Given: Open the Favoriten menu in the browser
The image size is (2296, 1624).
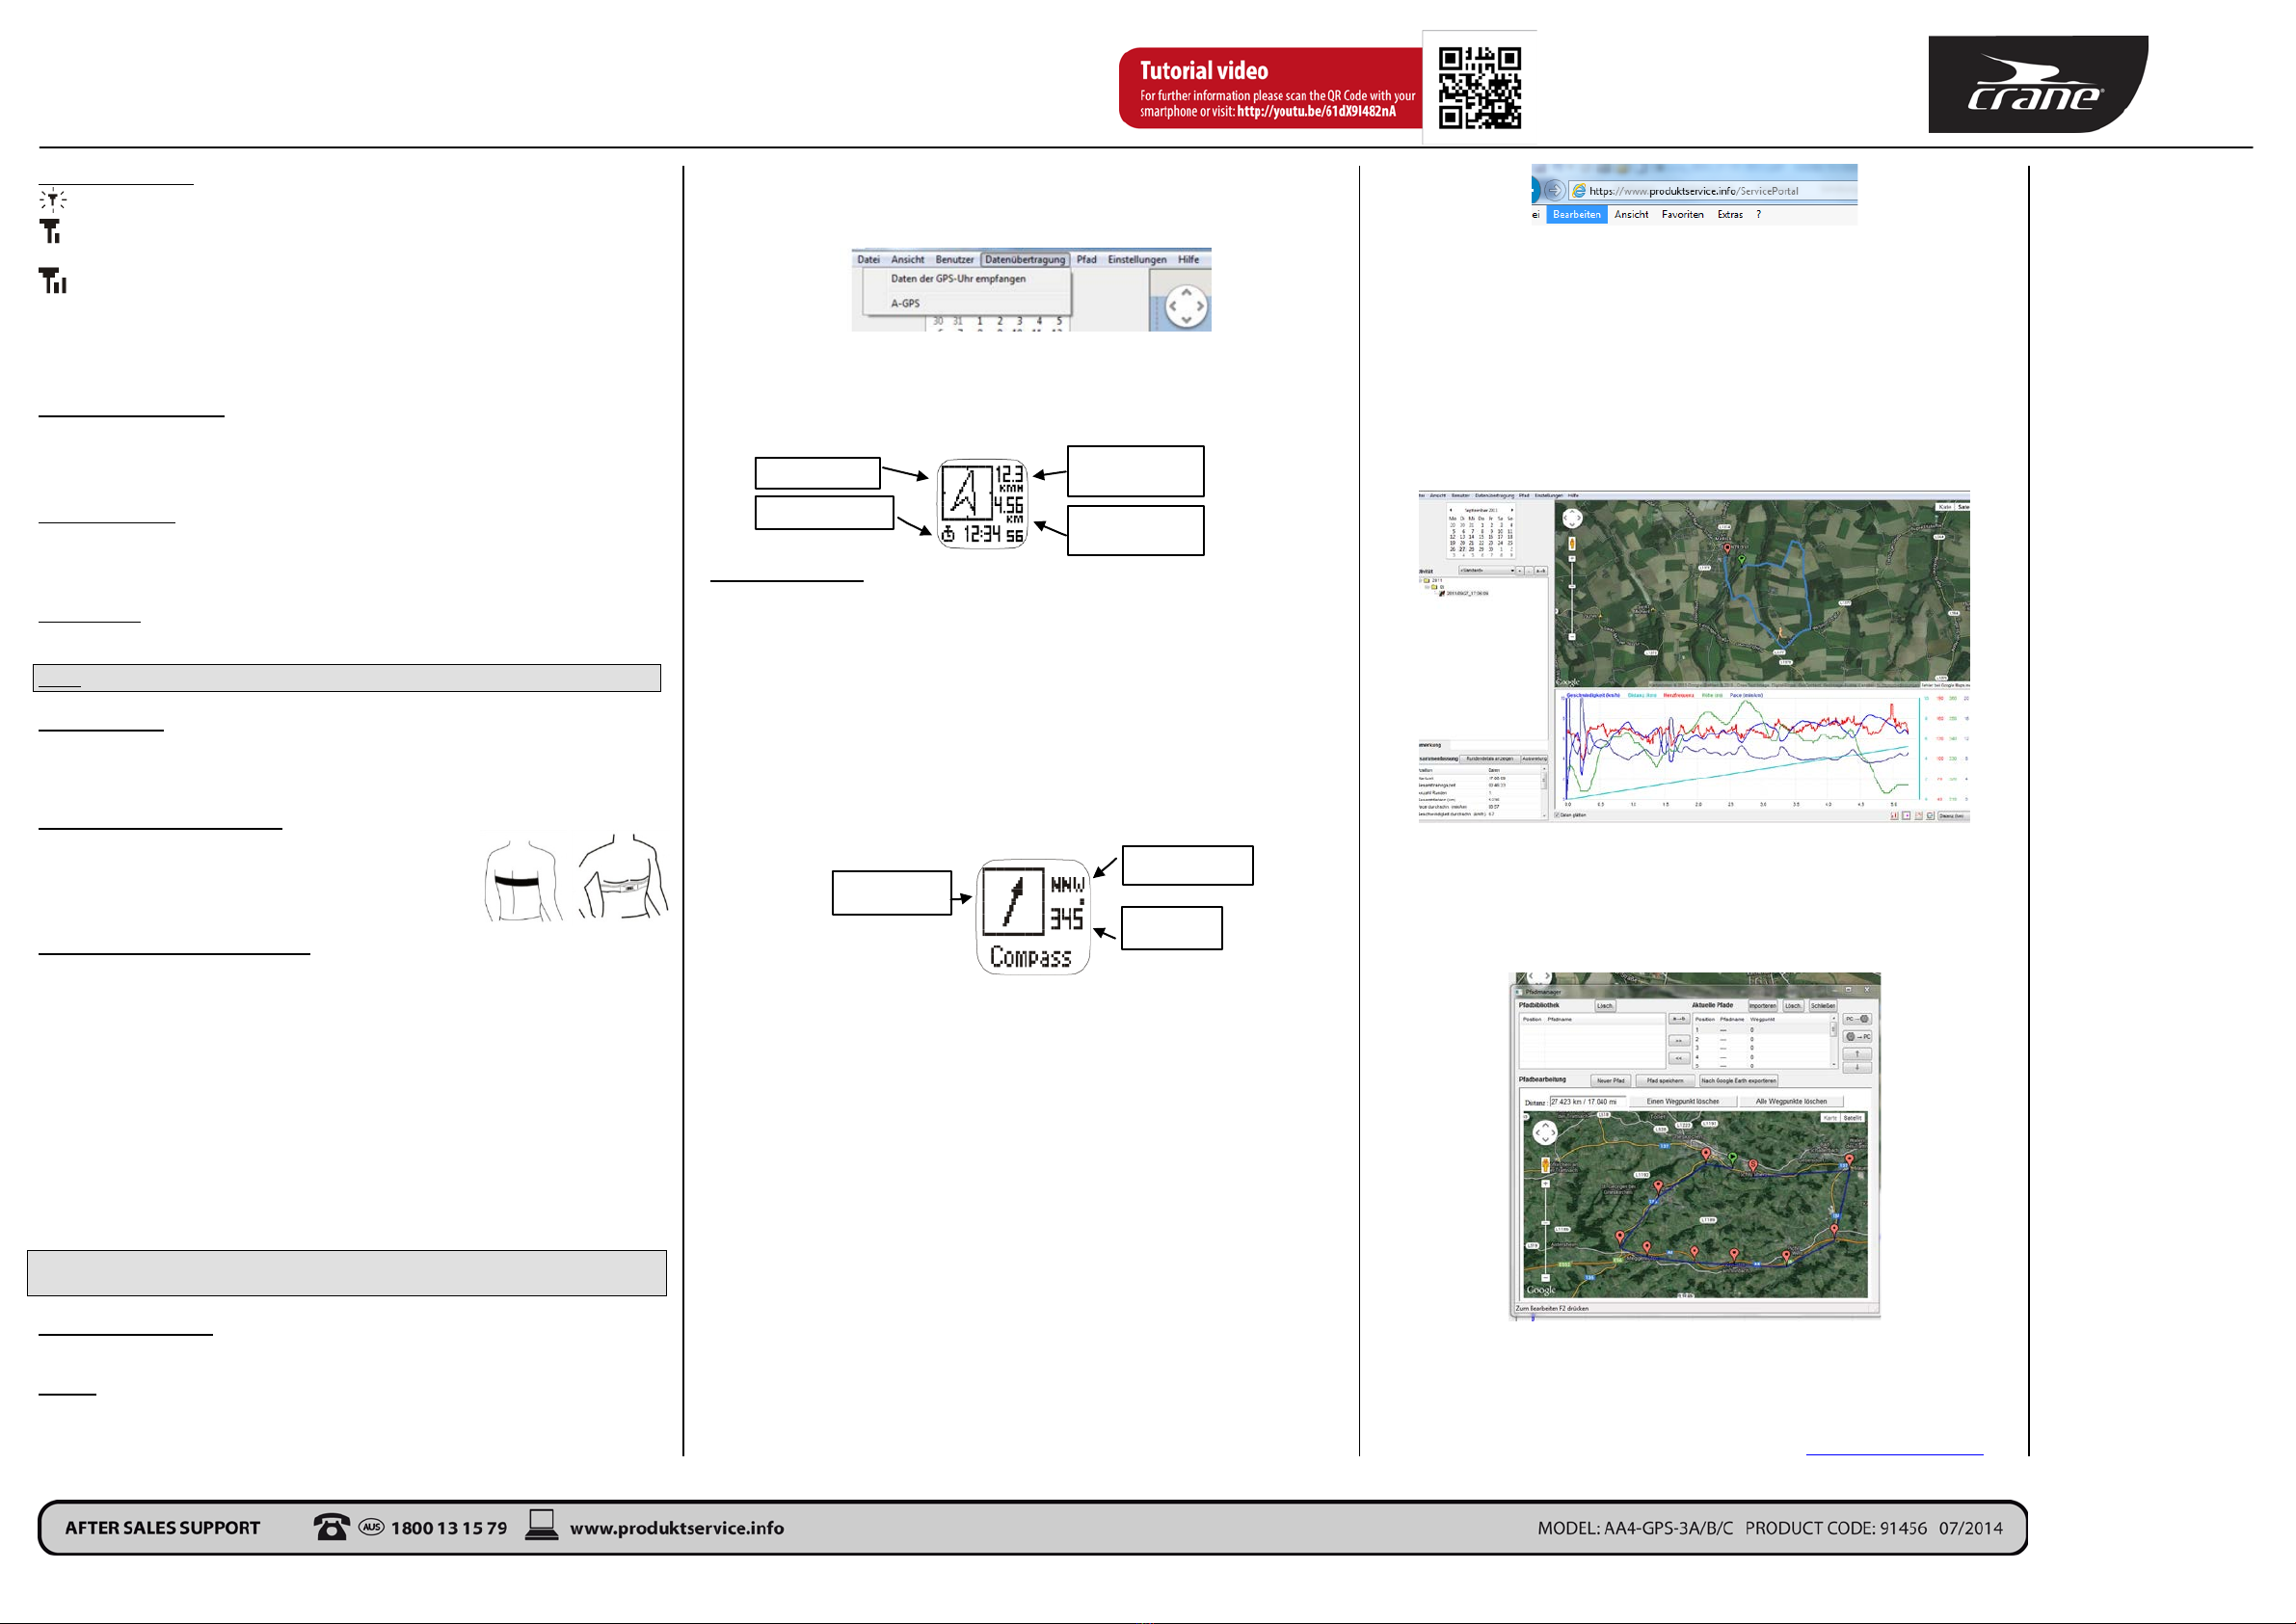Looking at the screenshot, I should [1682, 214].
